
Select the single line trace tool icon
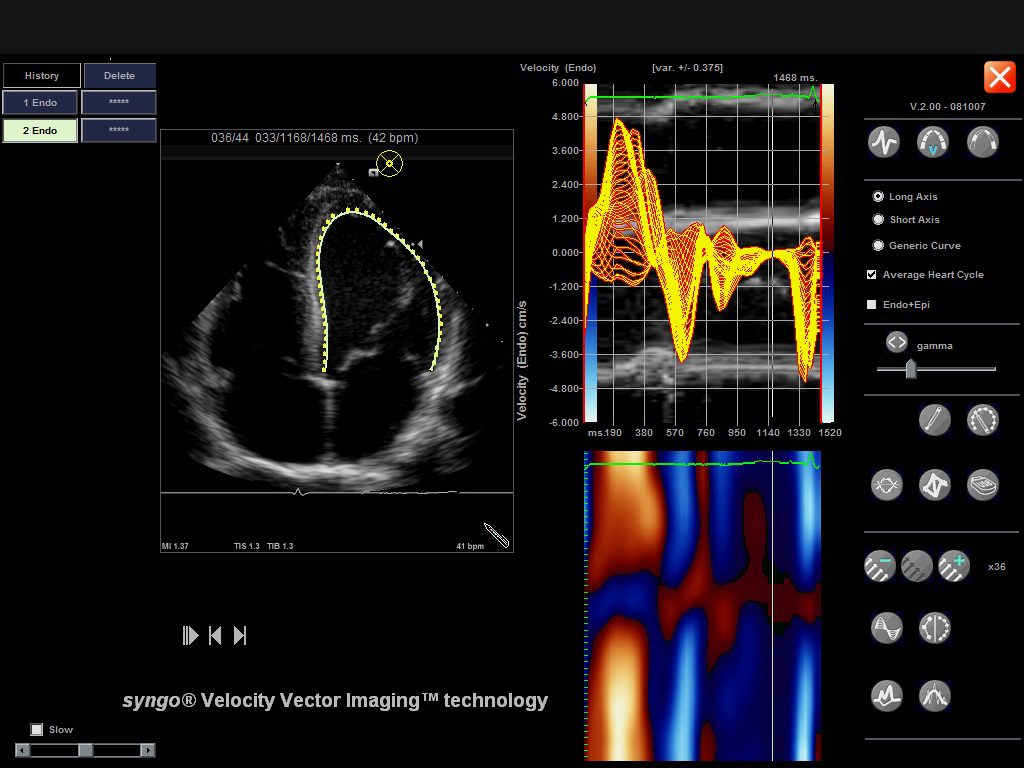934,419
